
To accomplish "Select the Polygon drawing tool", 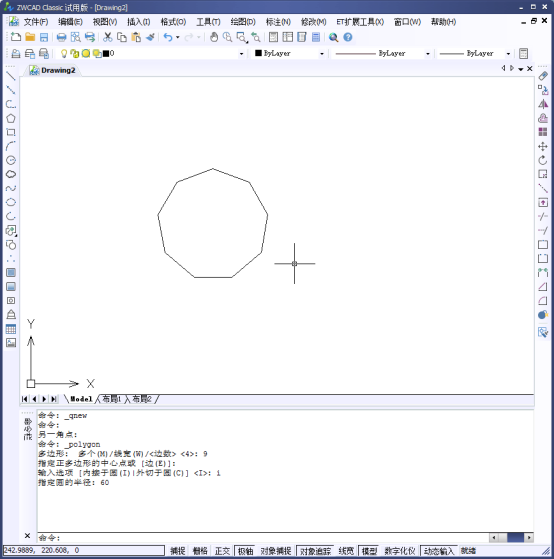I will [x=11, y=118].
